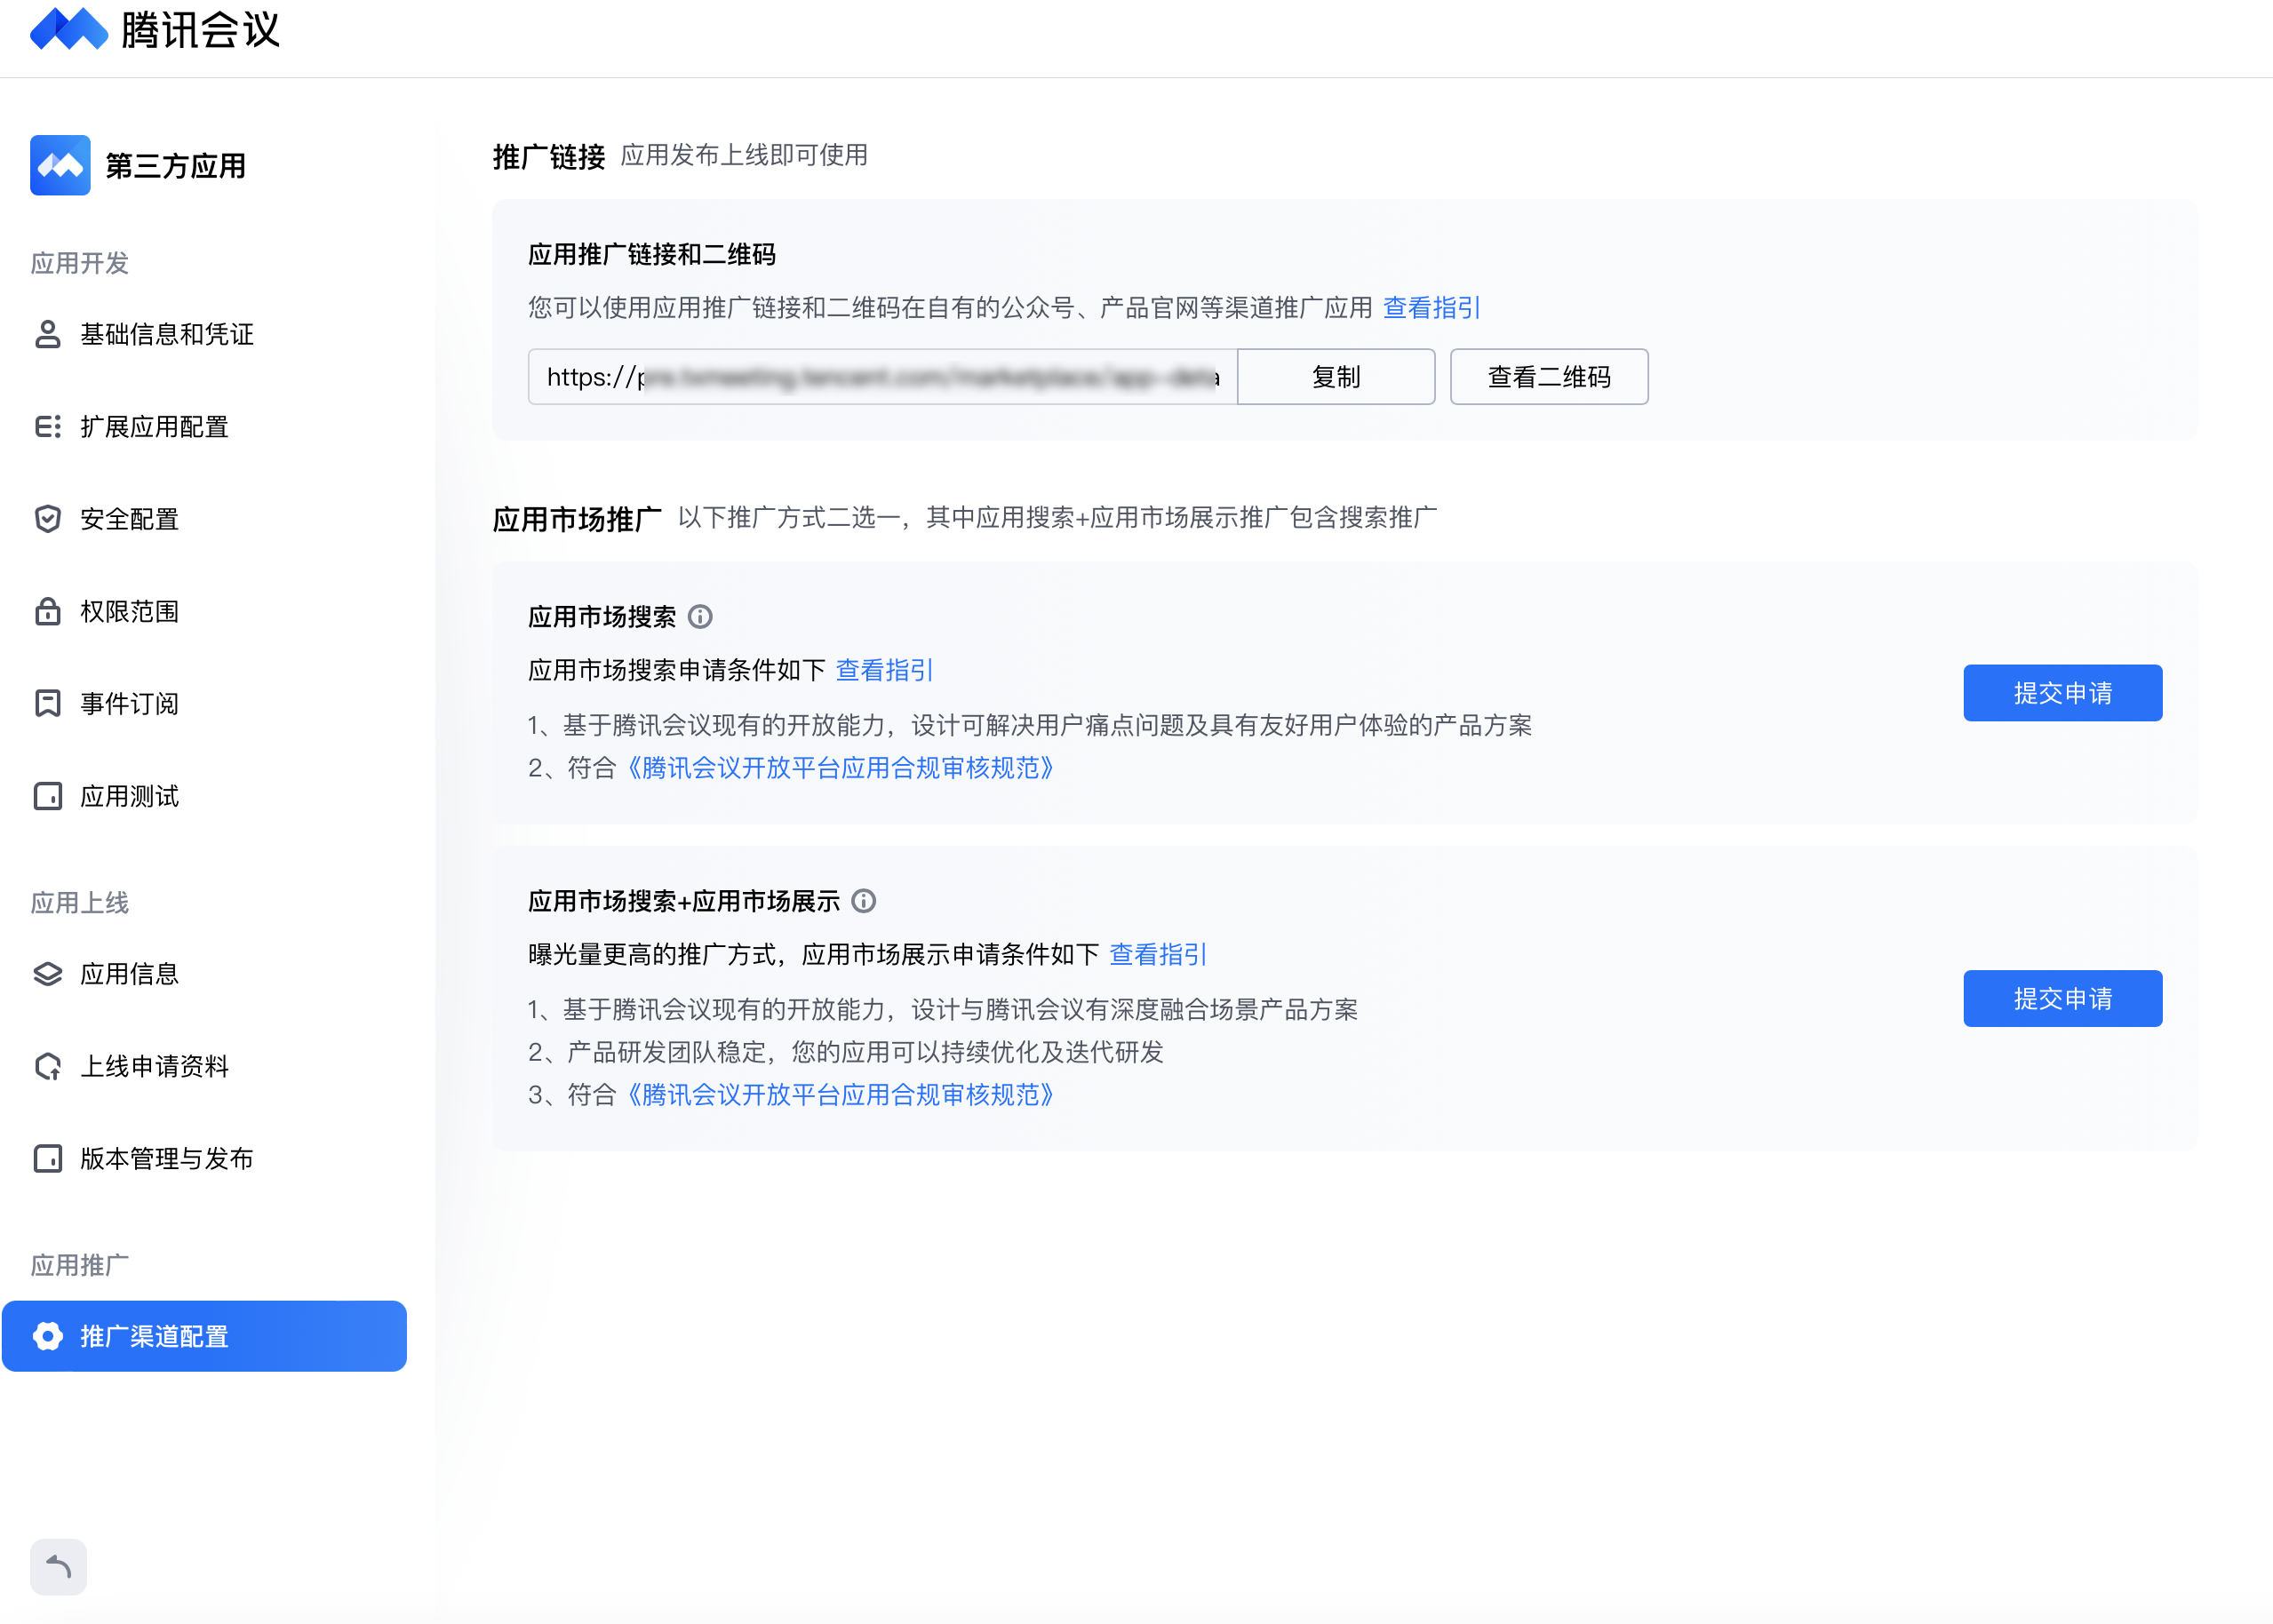Click 复制 button to copy link
The image size is (2273, 1624).
tap(1336, 377)
